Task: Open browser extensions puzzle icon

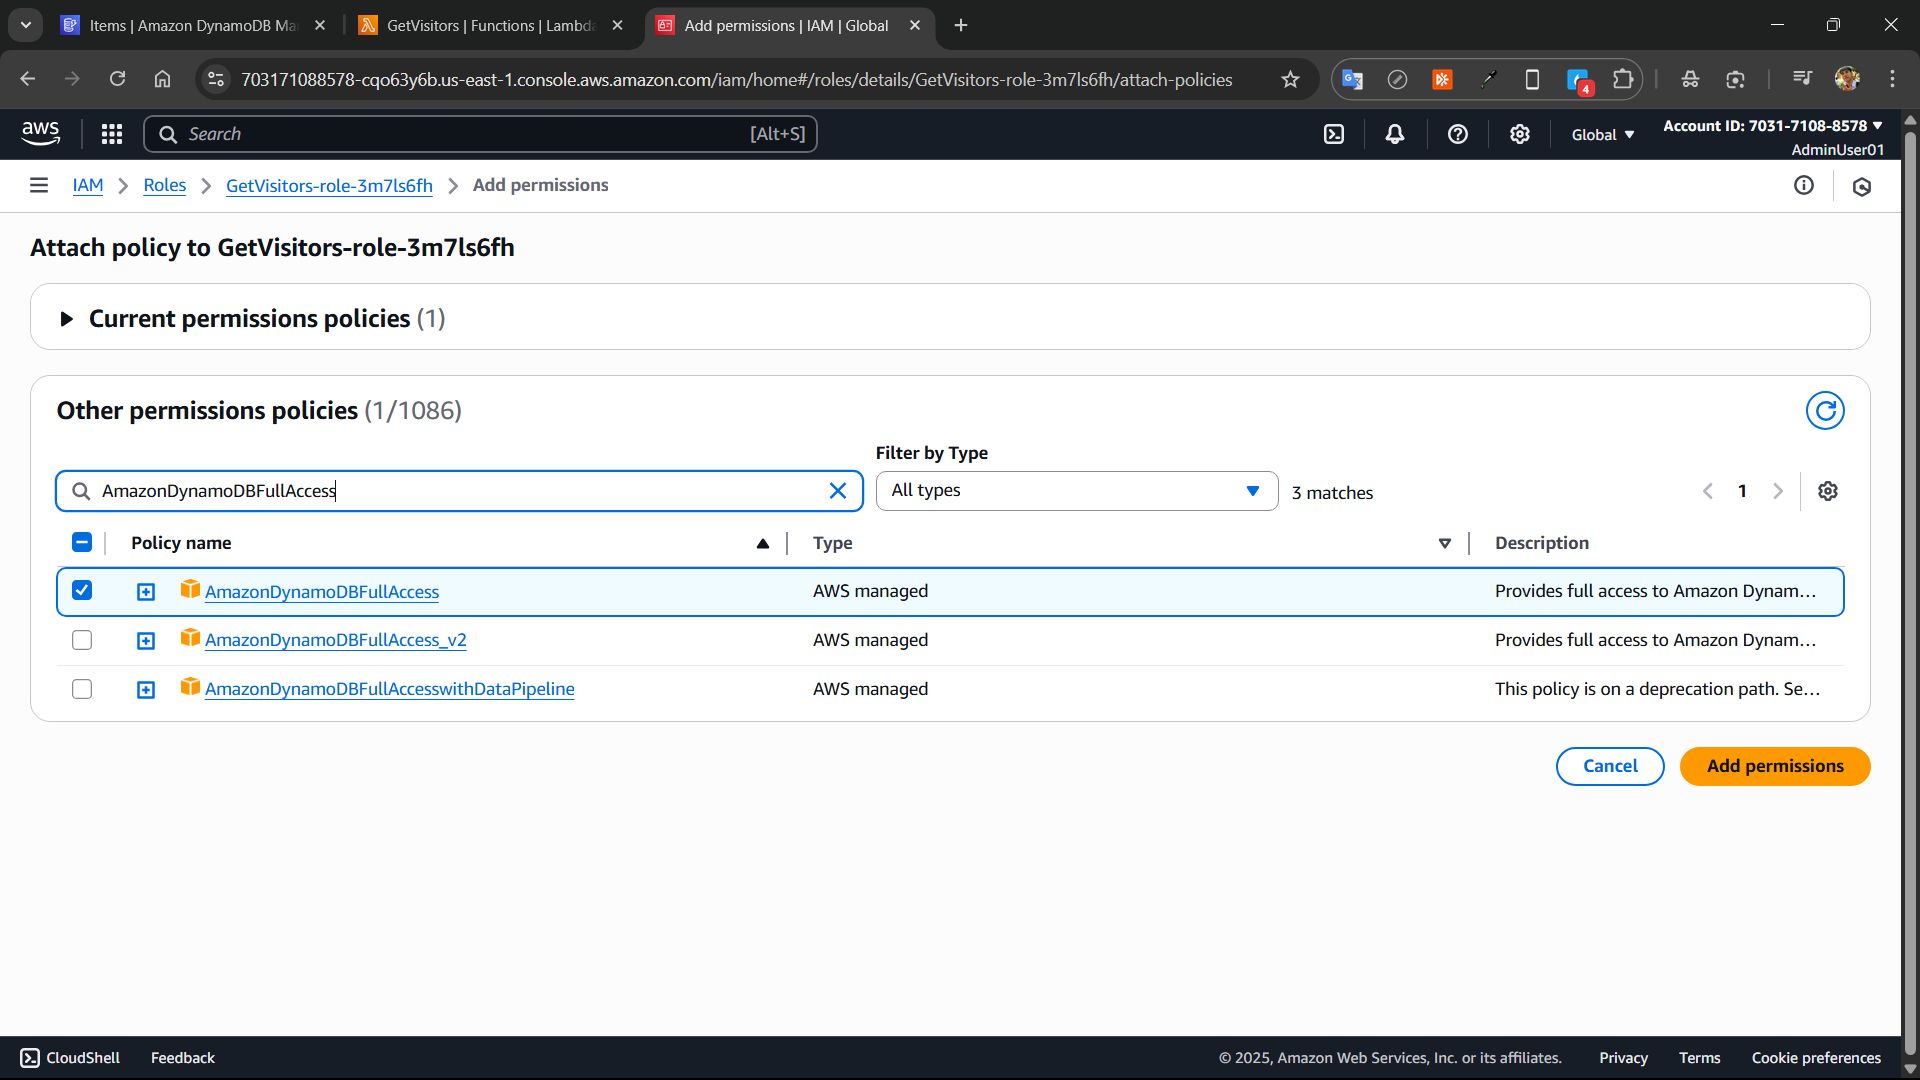Action: click(1623, 79)
